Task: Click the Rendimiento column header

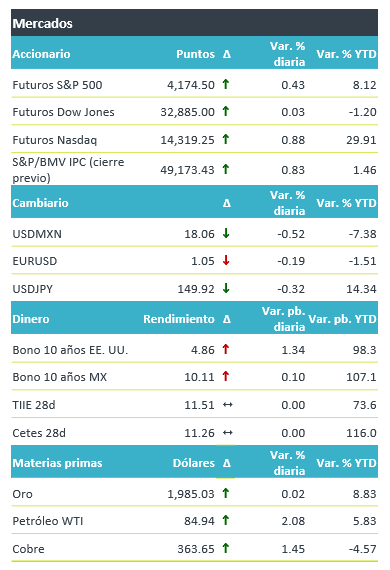Action: pyautogui.click(x=179, y=319)
